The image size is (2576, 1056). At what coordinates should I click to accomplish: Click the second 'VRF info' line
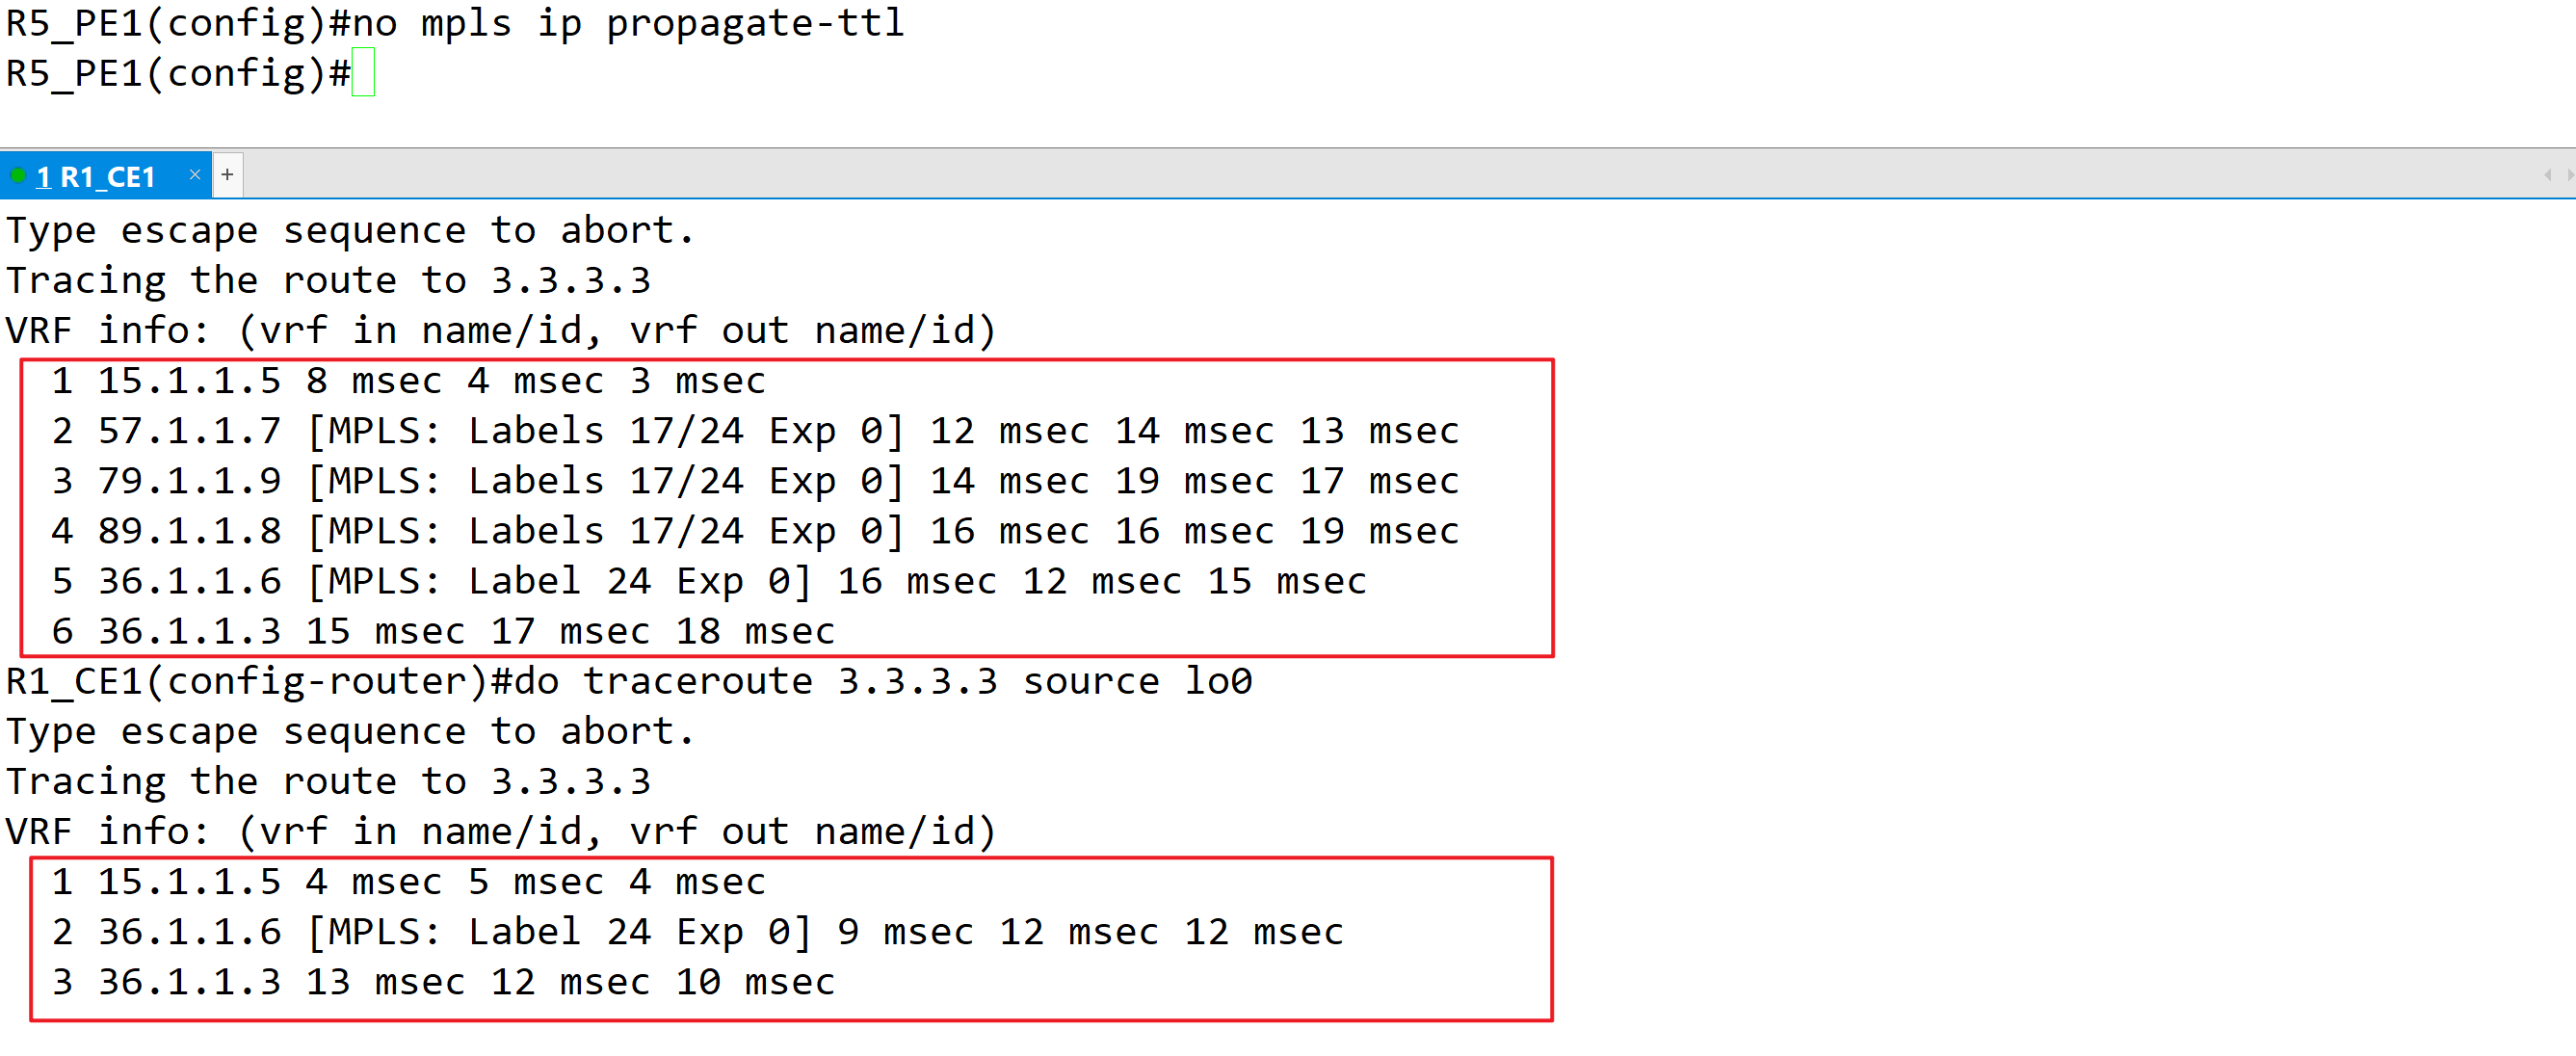pos(500,831)
